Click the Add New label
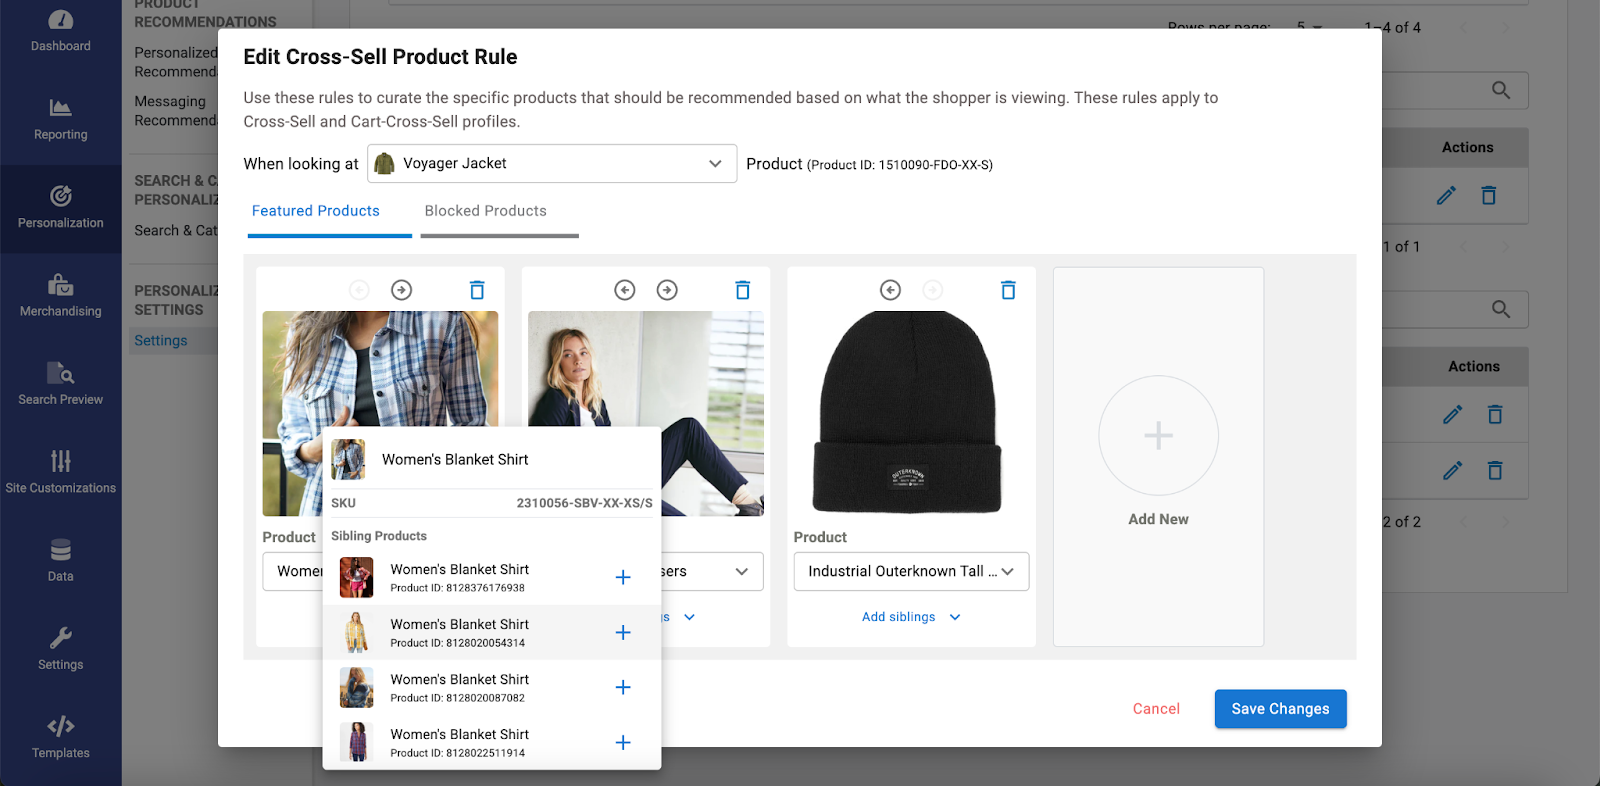The image size is (1600, 786). [x=1158, y=519]
